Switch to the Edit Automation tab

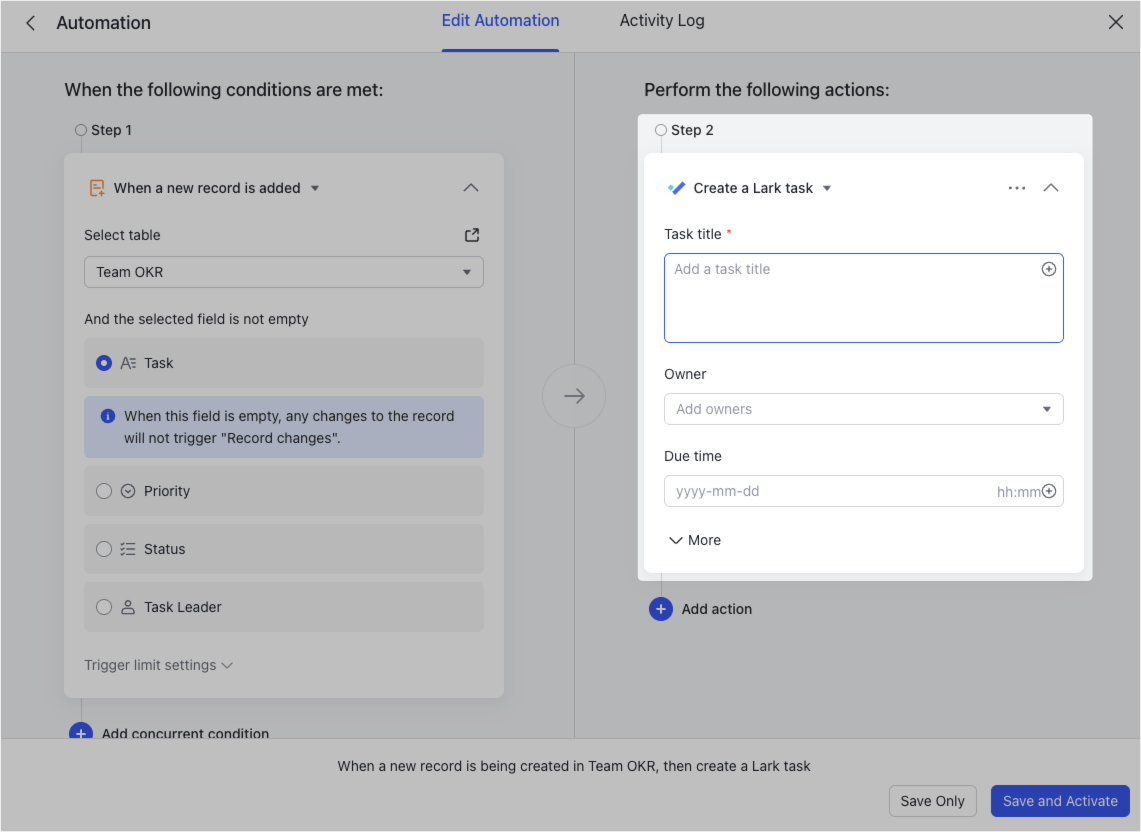[x=500, y=21]
